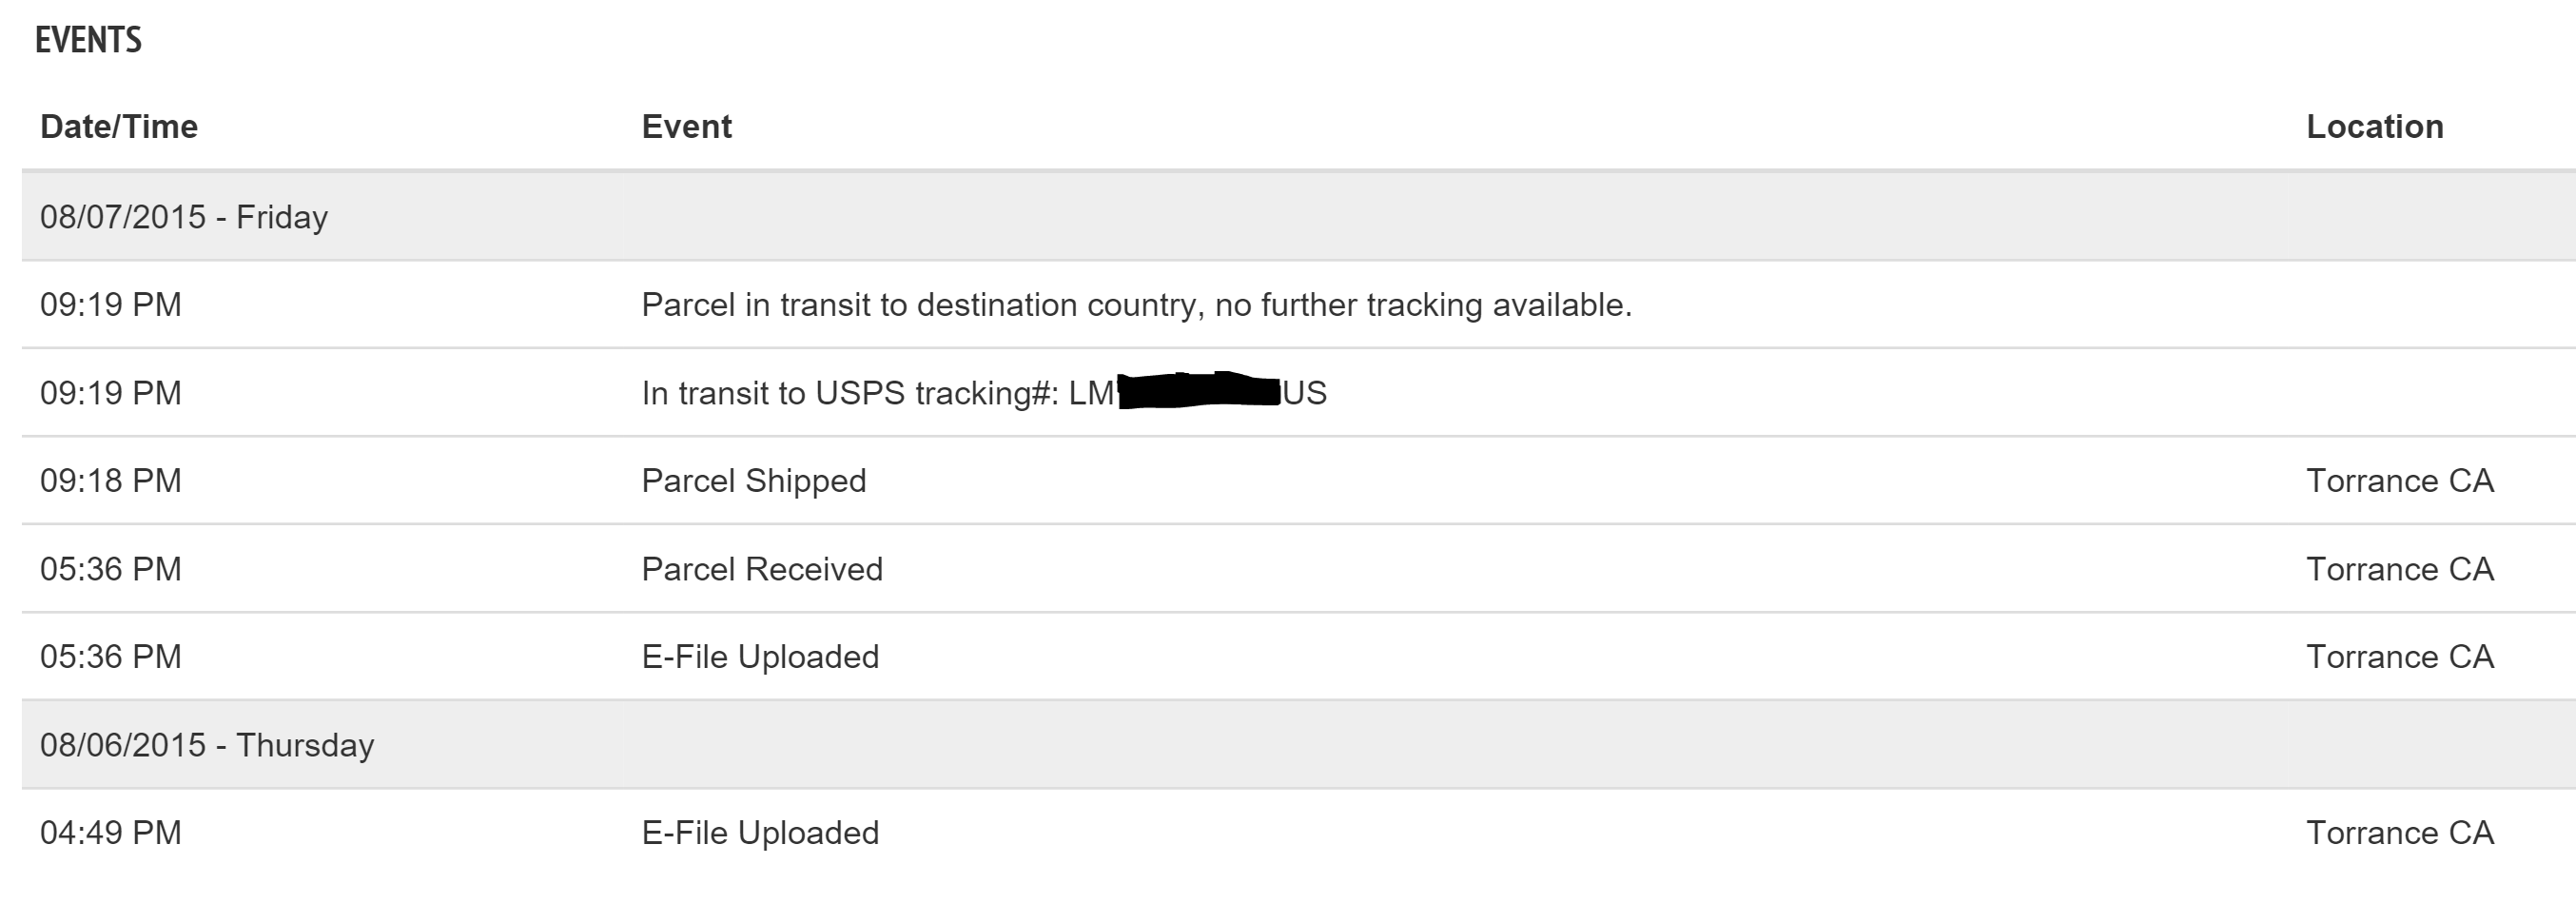Screen dimensions: 2576x923
Task: Select the Parcel Shipped event
Action: pyautogui.click(x=754, y=481)
